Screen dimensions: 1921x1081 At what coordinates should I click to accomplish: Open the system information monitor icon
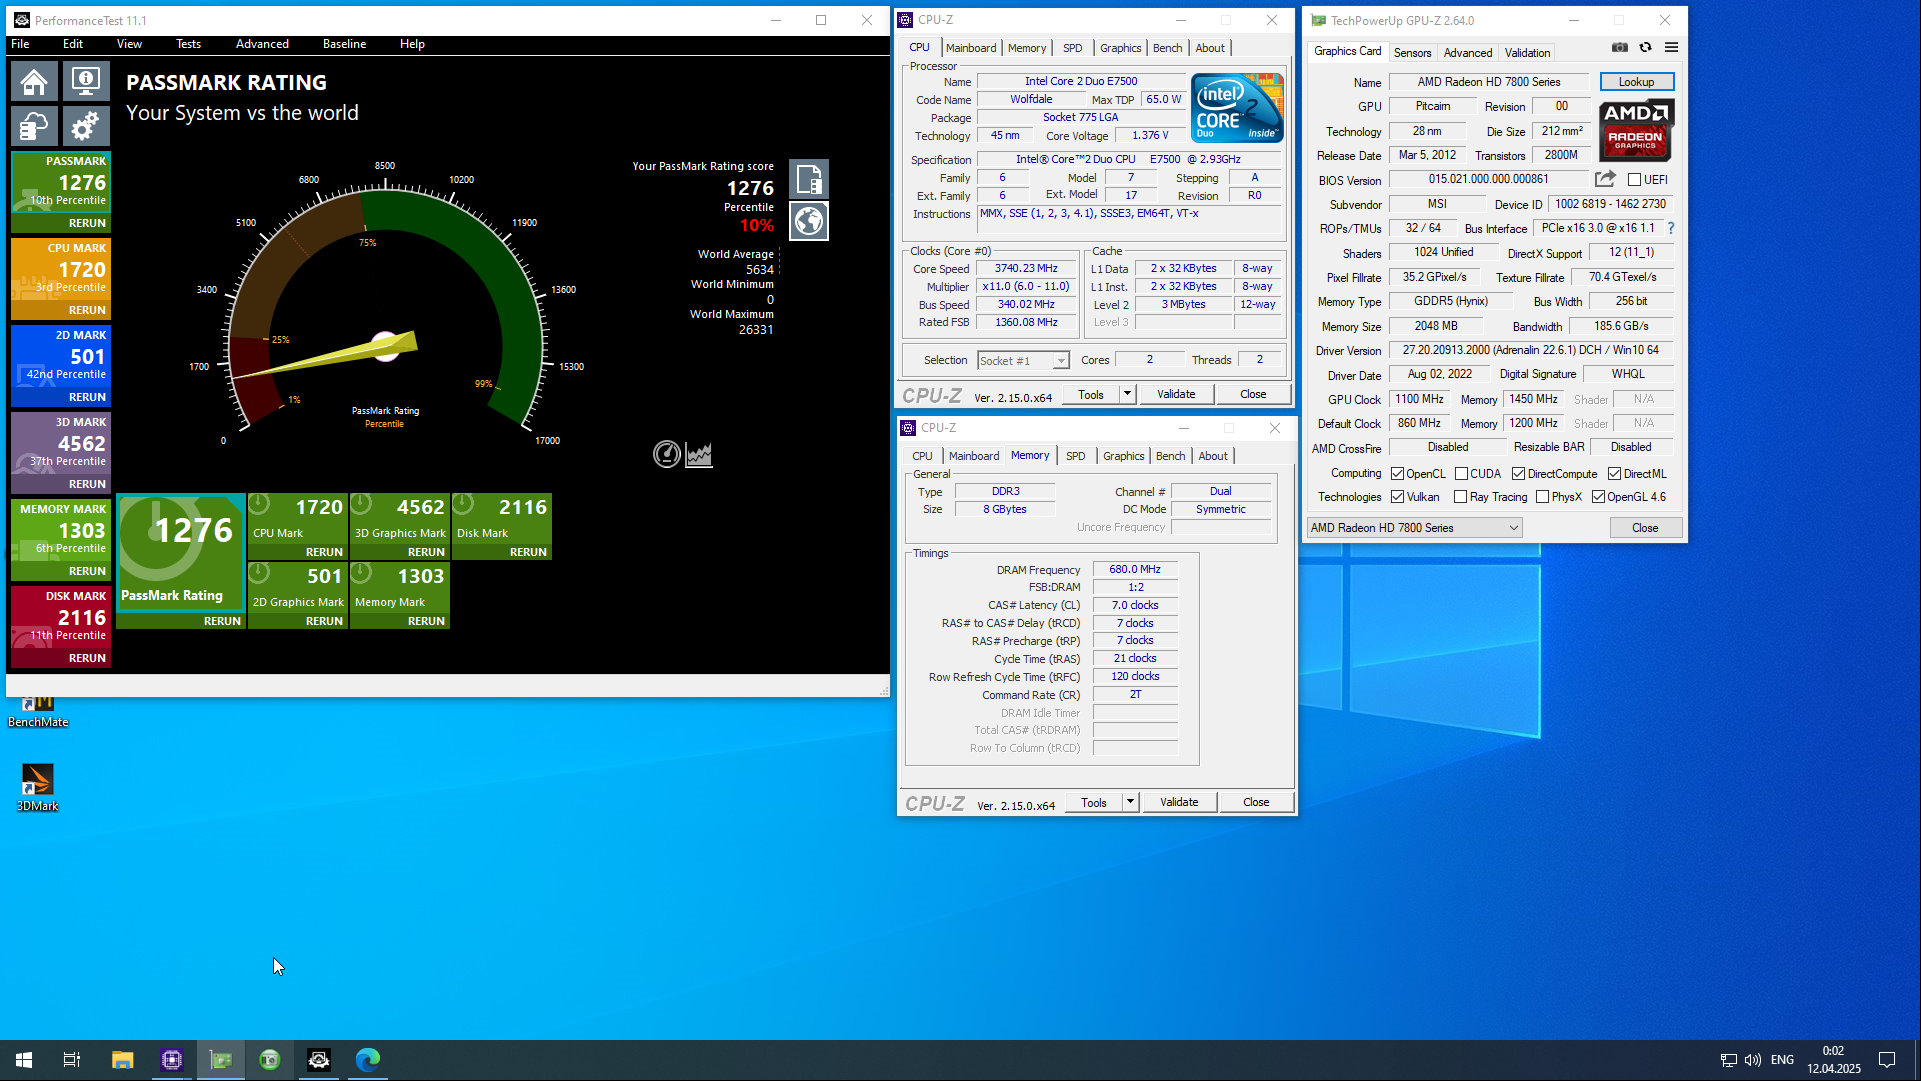(86, 82)
